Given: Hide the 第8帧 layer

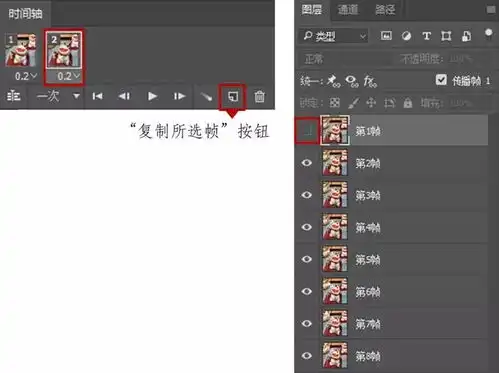Looking at the screenshot, I should (307, 355).
